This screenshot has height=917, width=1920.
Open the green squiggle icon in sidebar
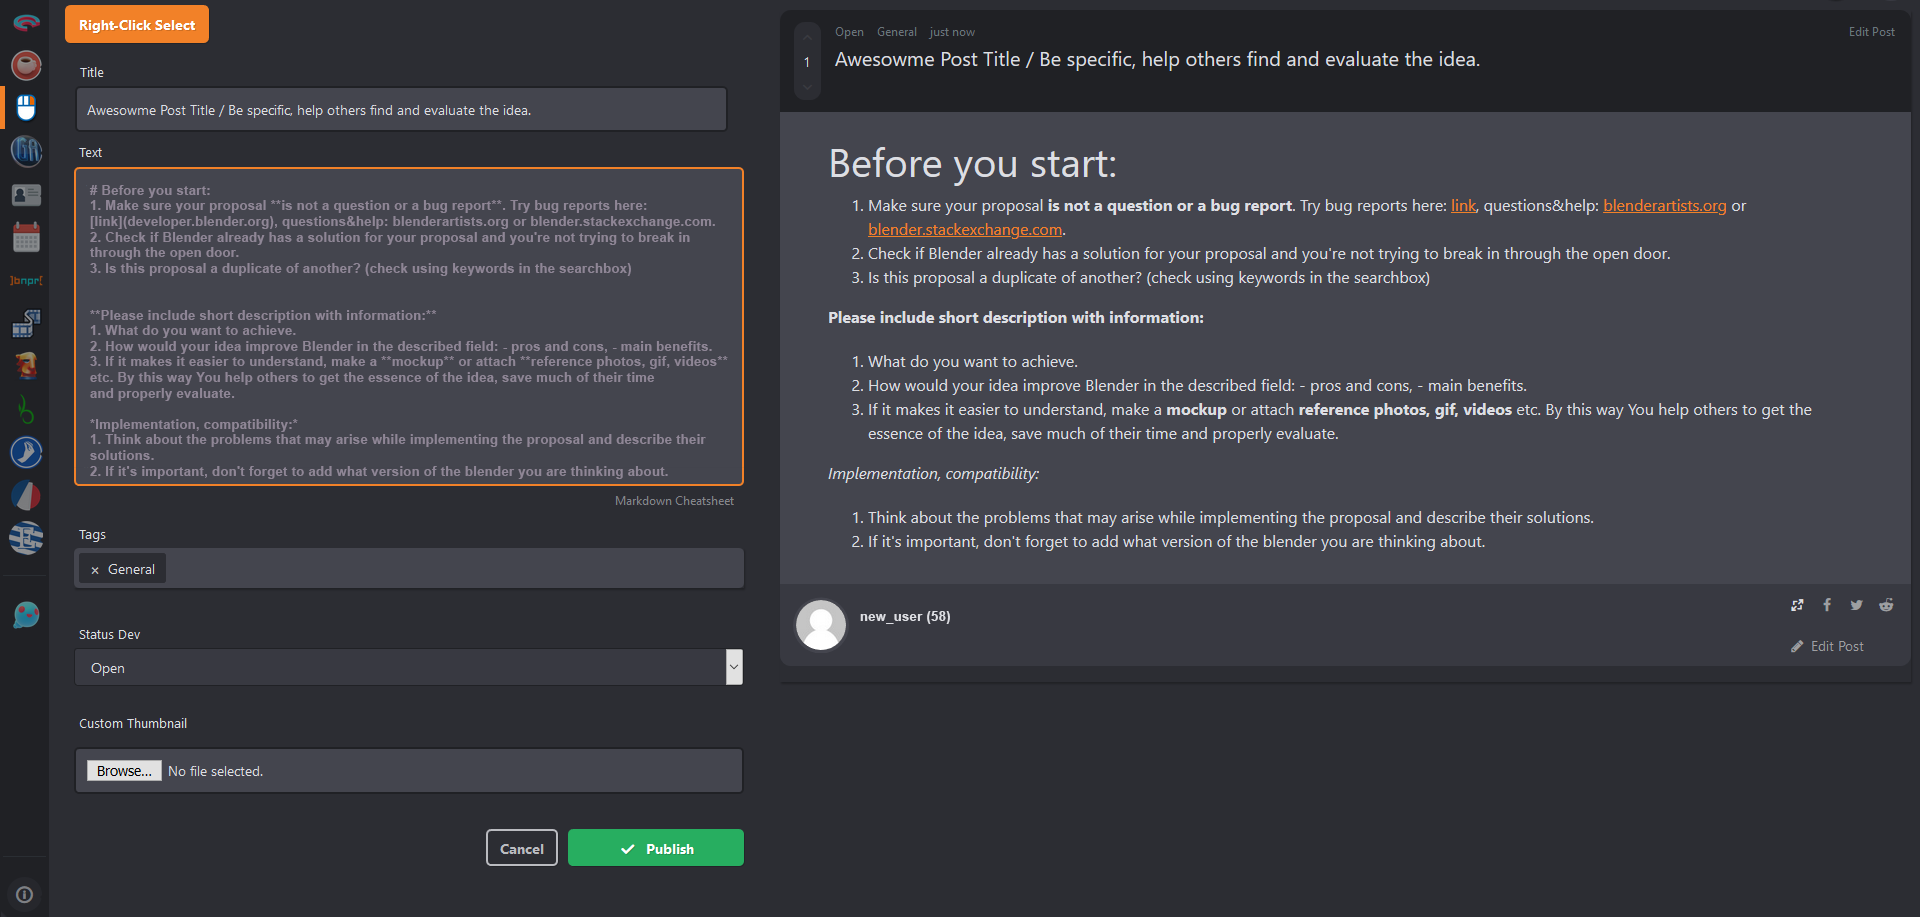point(26,409)
